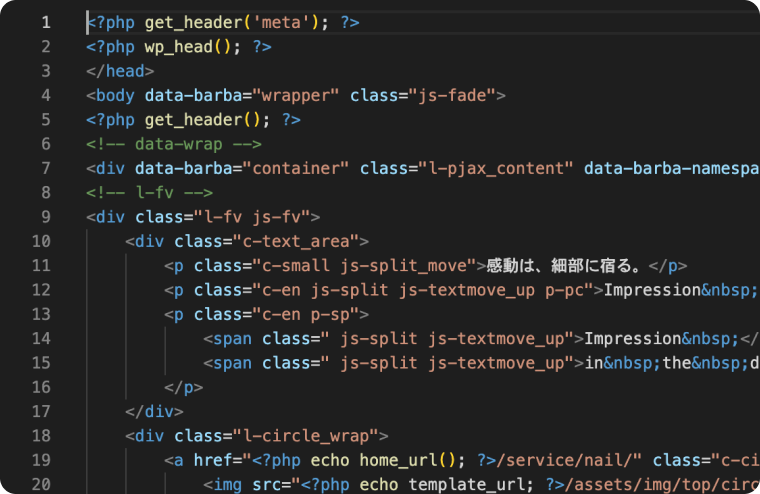The image size is (760, 494).
Task: Click the "c-en p-sp" class value
Action: click(x=306, y=314)
